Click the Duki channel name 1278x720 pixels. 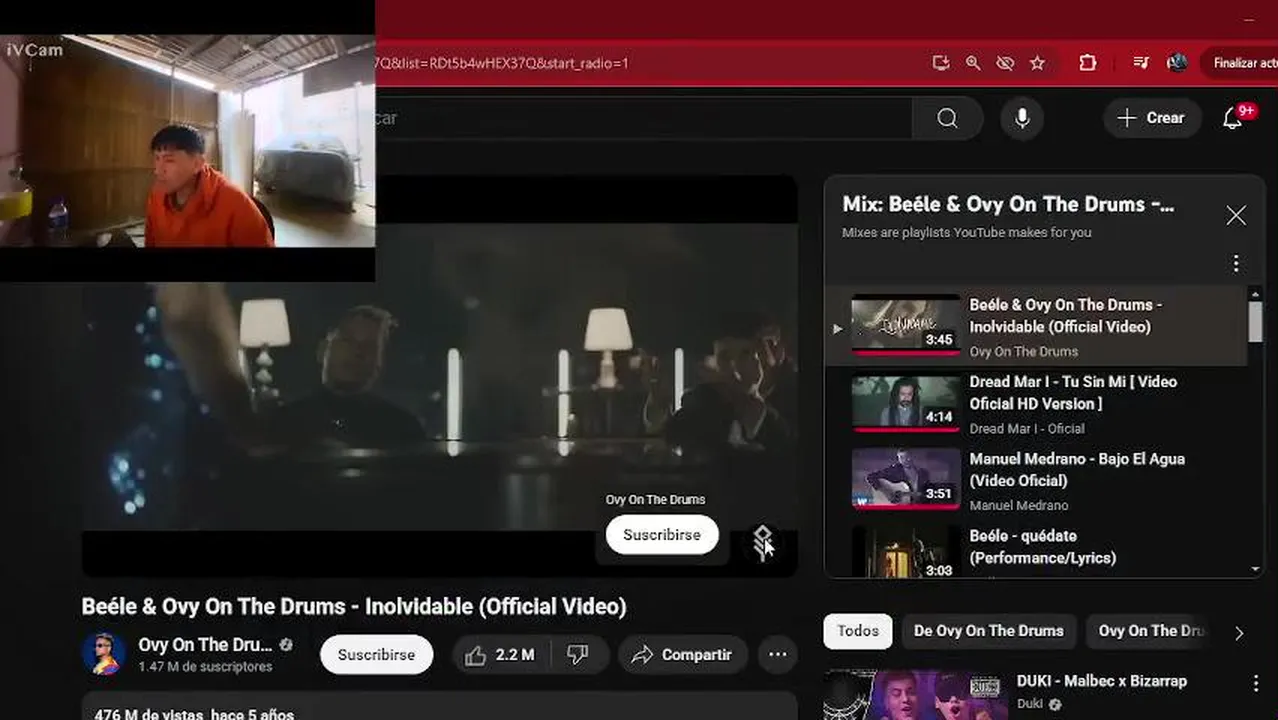(x=1030, y=704)
